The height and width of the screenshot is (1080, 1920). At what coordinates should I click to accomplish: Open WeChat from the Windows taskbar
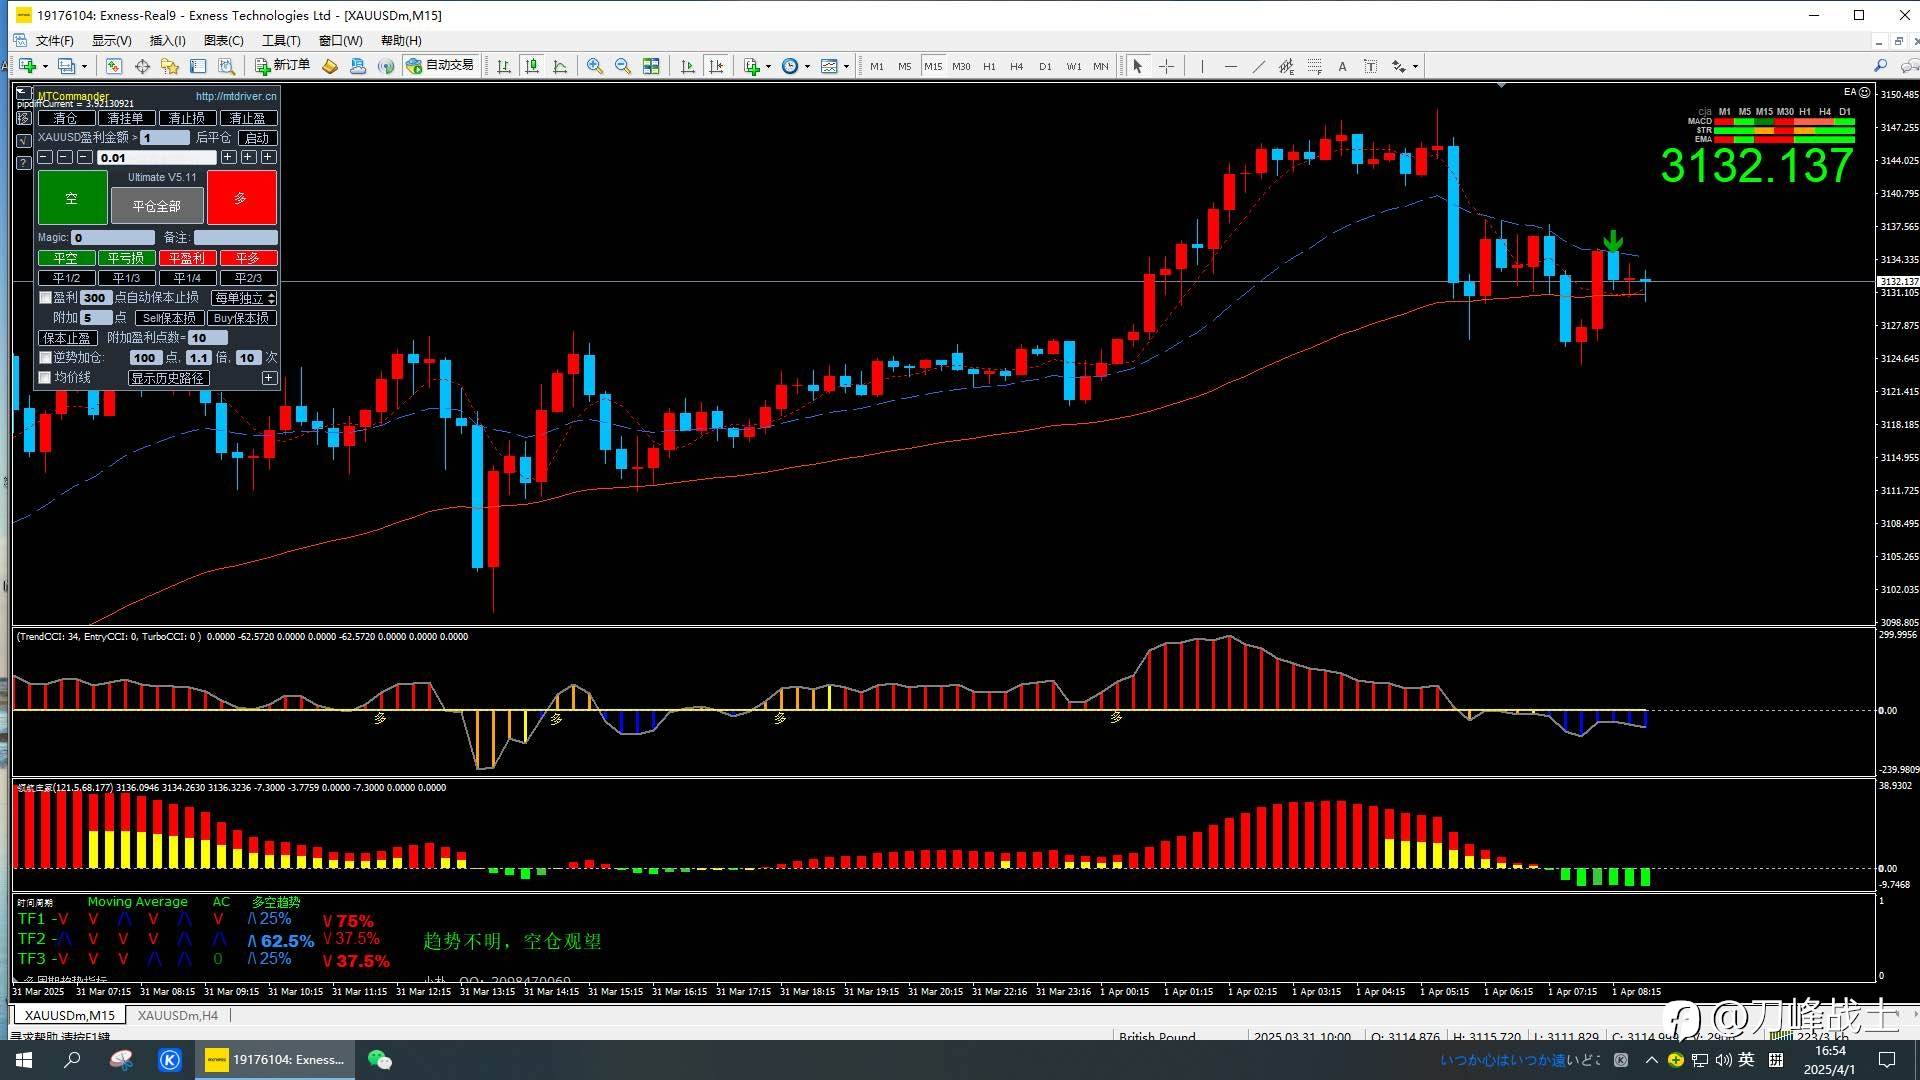[x=380, y=1060]
